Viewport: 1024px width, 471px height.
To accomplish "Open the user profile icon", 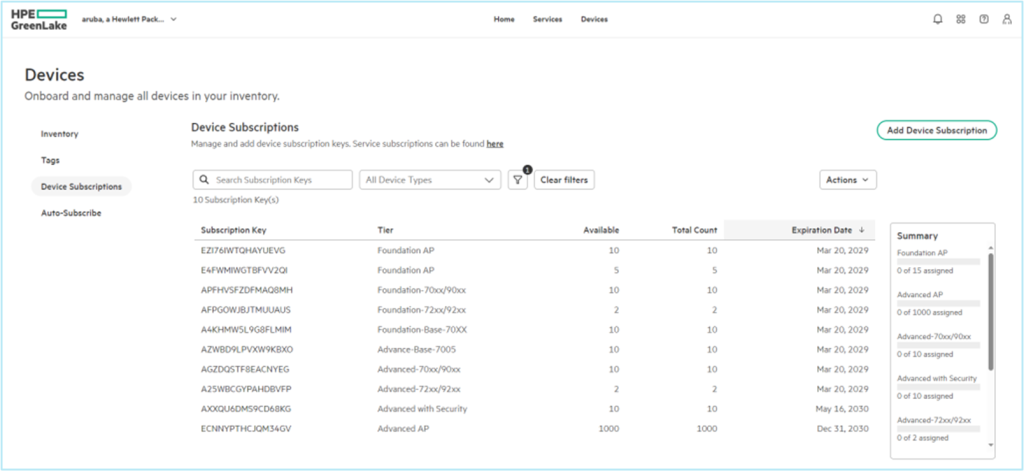I will click(1006, 19).
